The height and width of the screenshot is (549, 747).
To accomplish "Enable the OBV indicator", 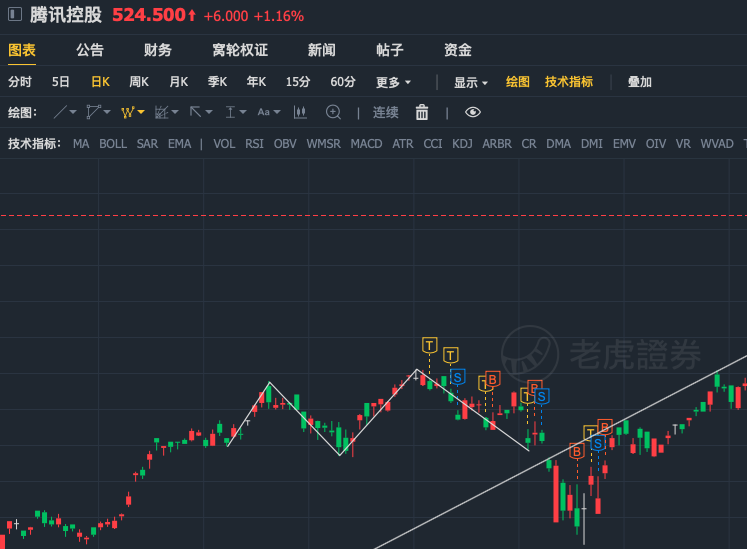I will point(285,143).
